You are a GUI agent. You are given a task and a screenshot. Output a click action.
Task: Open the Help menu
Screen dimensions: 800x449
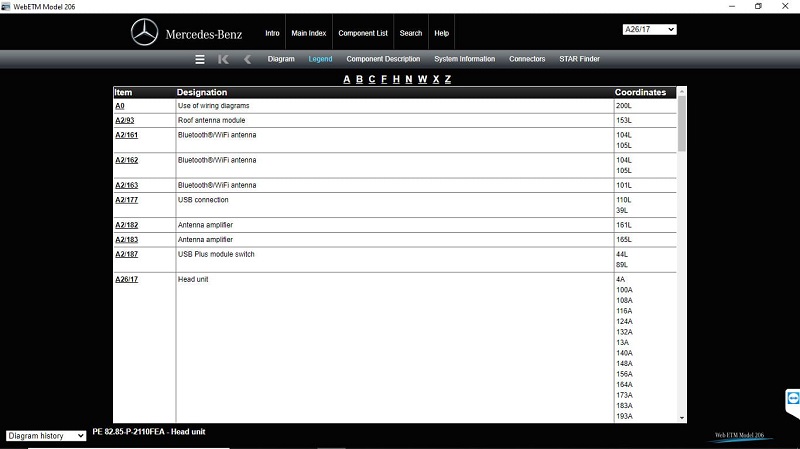[441, 33]
